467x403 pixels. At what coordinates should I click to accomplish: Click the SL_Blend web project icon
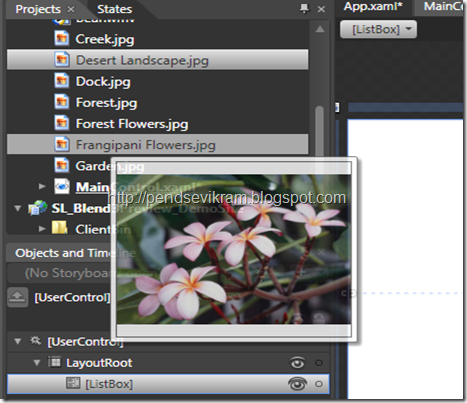pyautogui.click(x=37, y=208)
